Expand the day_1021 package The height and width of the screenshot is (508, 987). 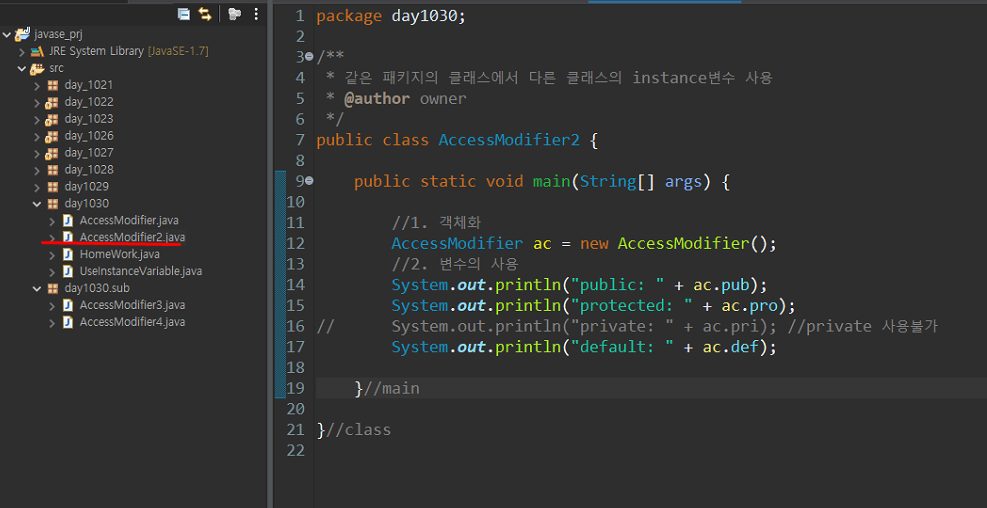pyautogui.click(x=37, y=85)
